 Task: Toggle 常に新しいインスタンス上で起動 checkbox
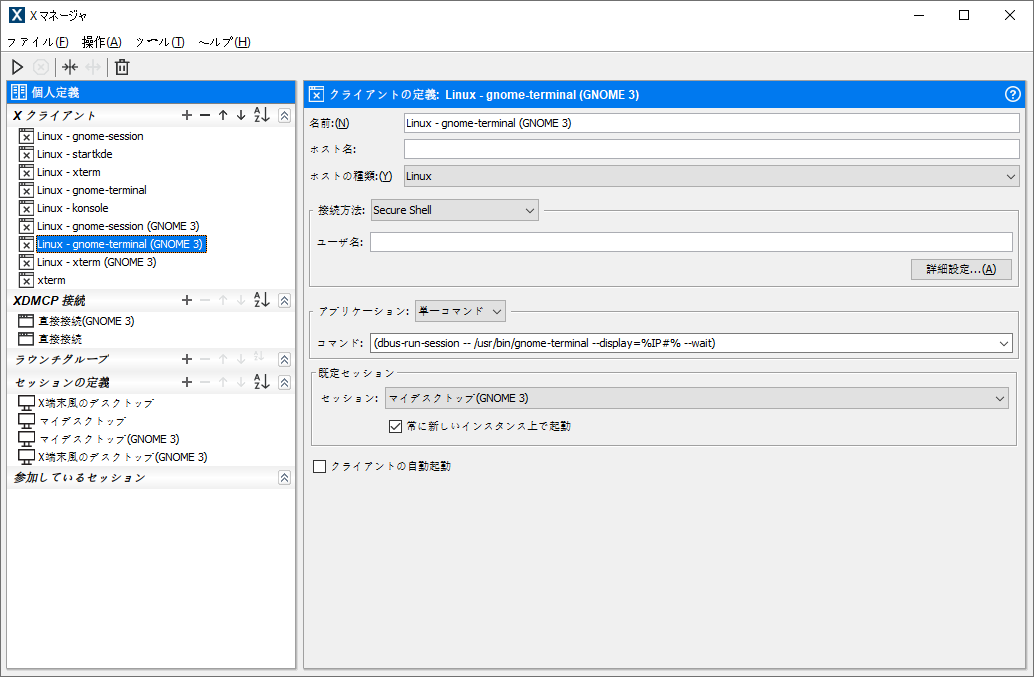click(395, 427)
